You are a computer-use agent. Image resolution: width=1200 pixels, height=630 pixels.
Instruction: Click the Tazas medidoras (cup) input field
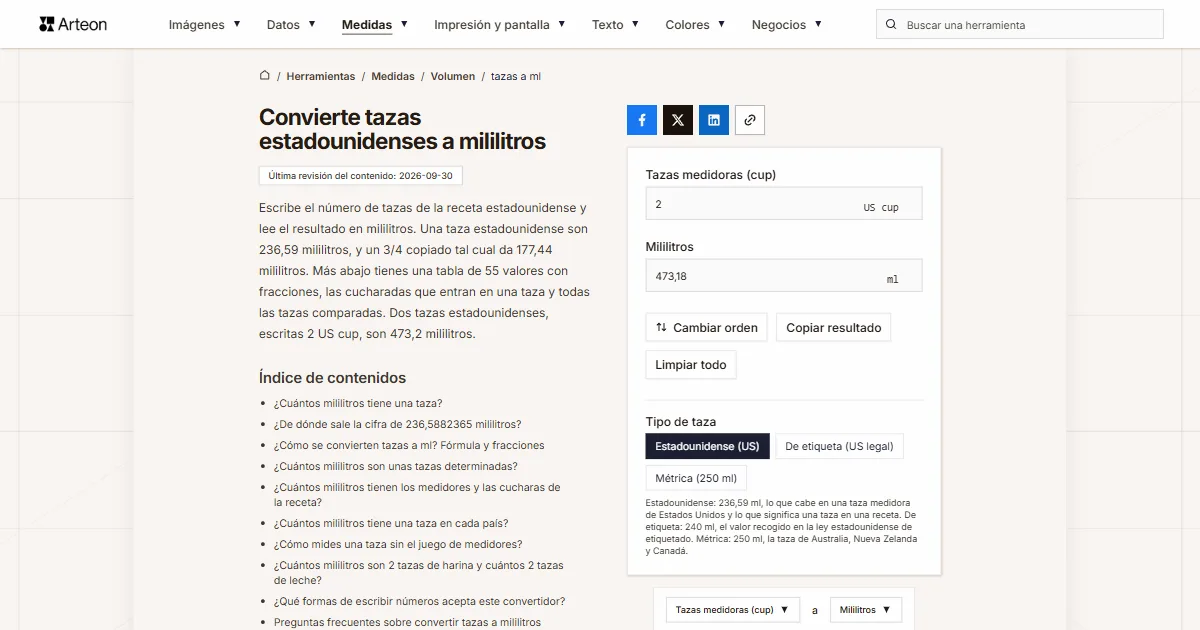coord(784,204)
